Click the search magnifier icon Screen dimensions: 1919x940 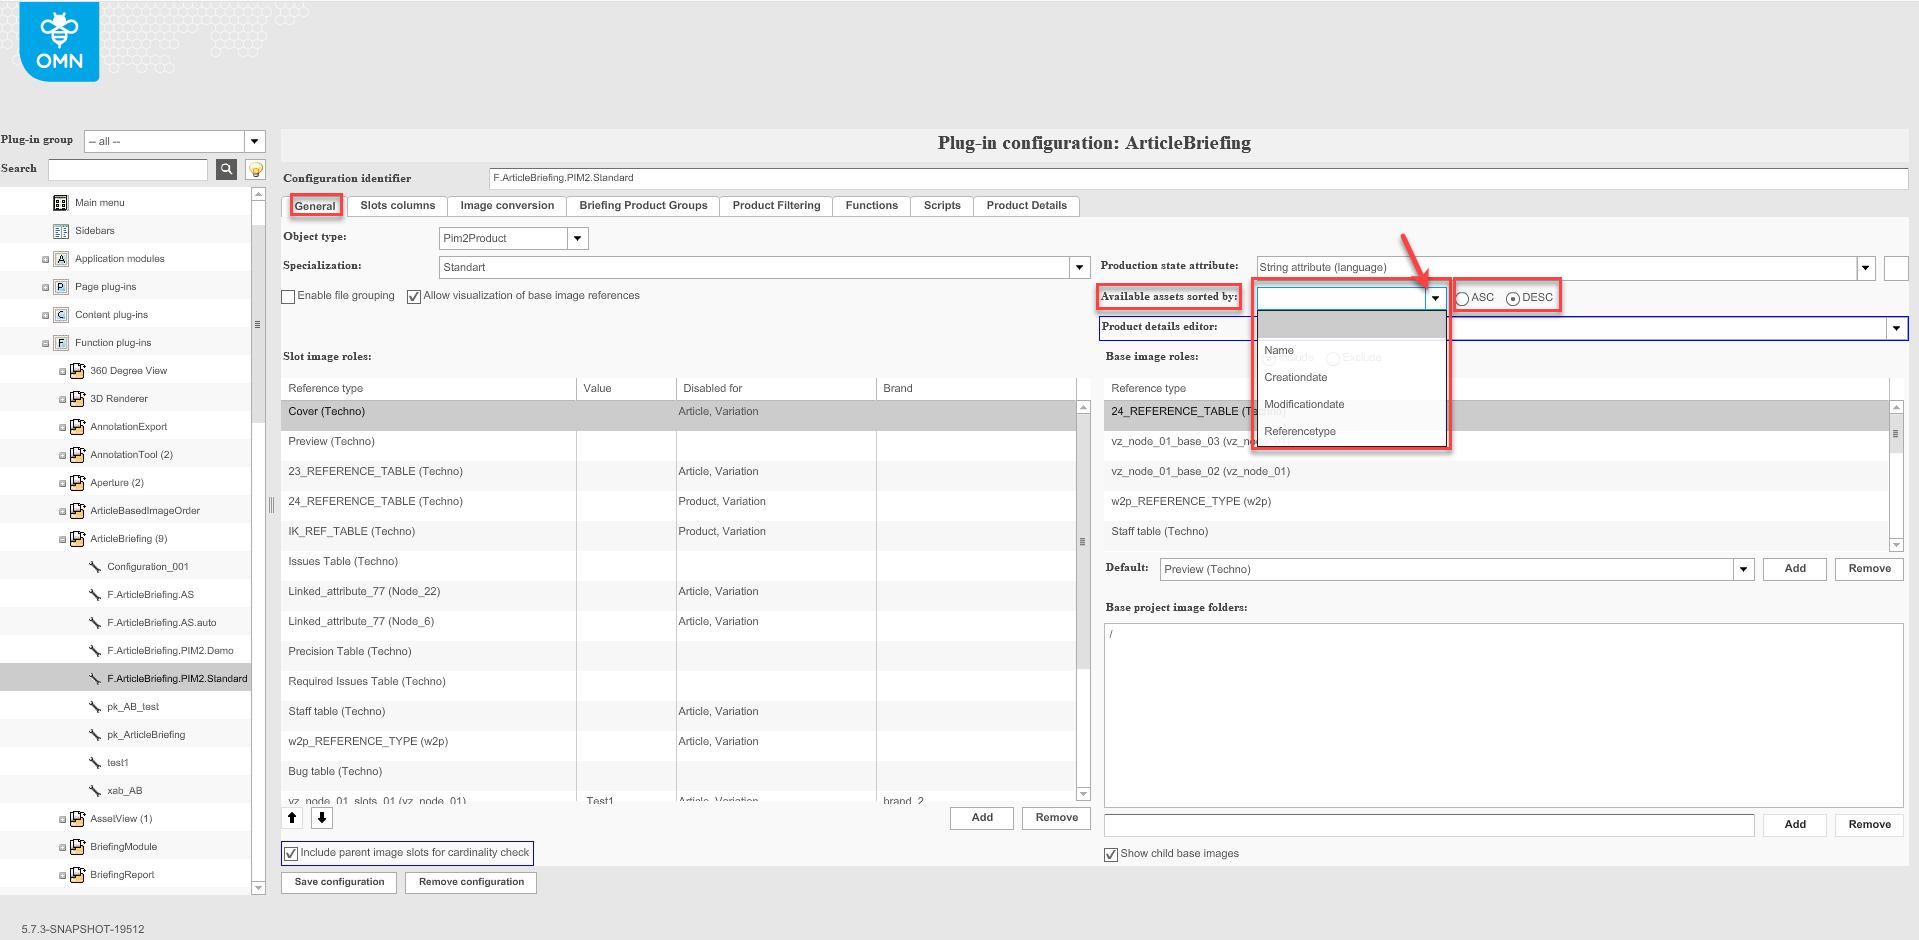pos(226,169)
